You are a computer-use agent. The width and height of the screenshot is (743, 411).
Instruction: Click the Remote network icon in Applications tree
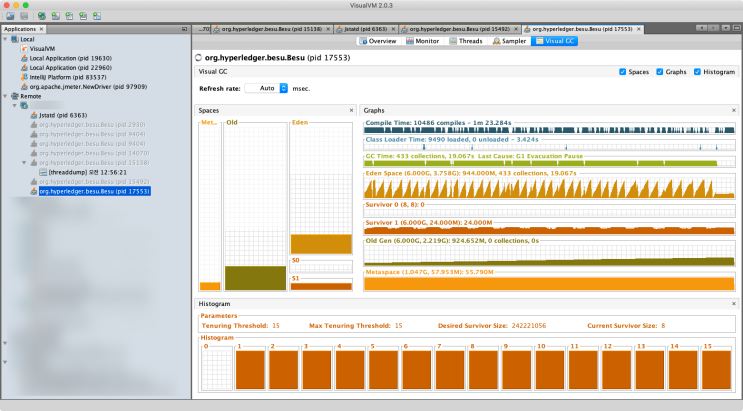click(x=15, y=96)
